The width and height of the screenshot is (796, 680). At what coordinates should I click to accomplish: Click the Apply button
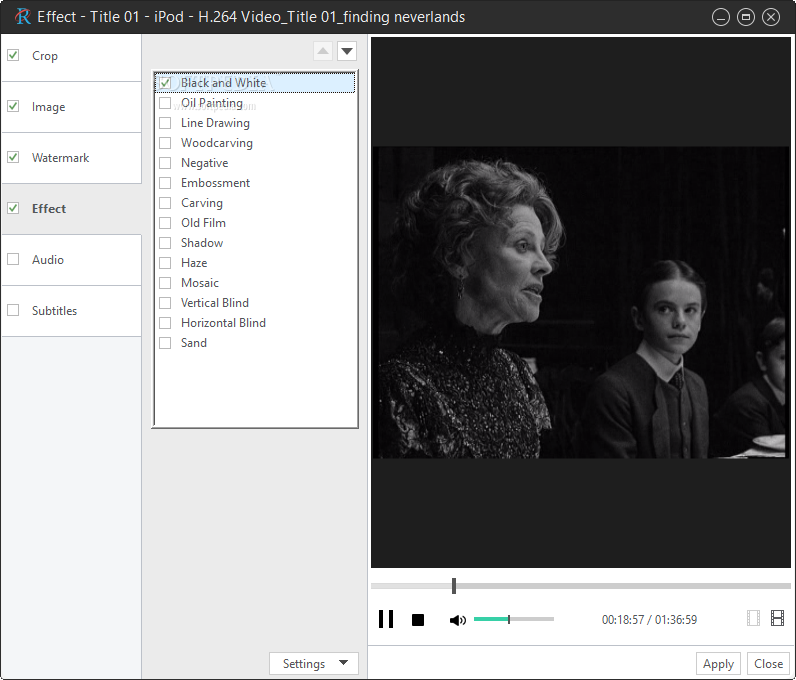coord(718,663)
